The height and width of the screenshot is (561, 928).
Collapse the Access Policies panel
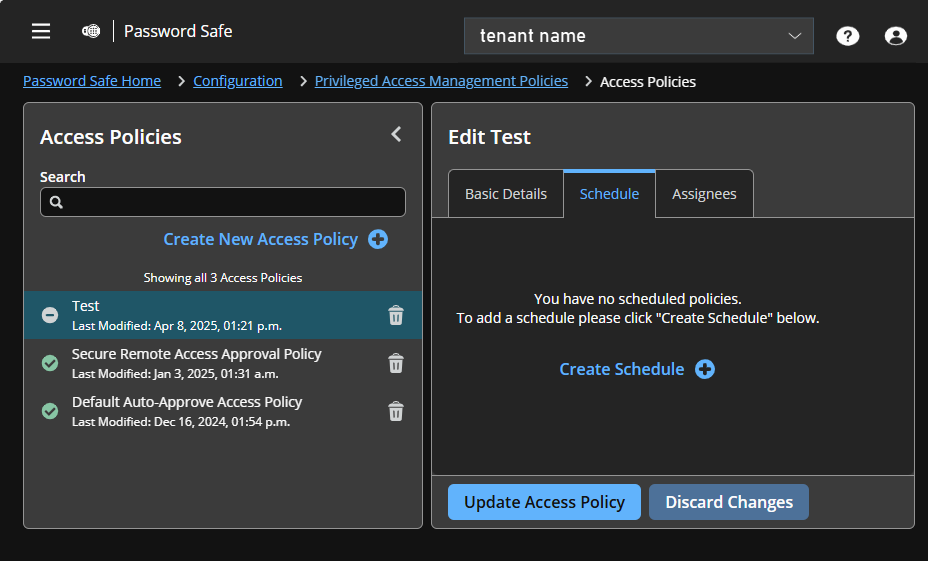[397, 134]
